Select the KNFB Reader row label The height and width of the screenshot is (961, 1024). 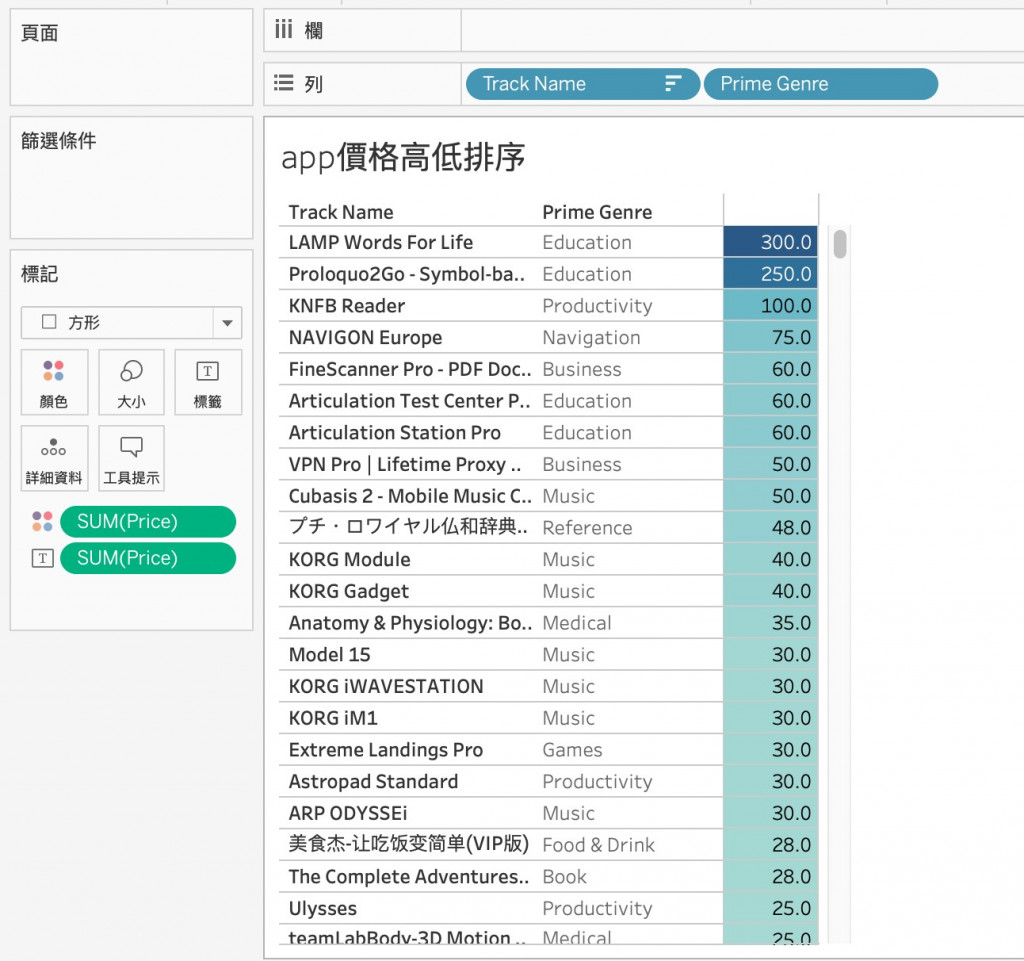pyautogui.click(x=347, y=306)
